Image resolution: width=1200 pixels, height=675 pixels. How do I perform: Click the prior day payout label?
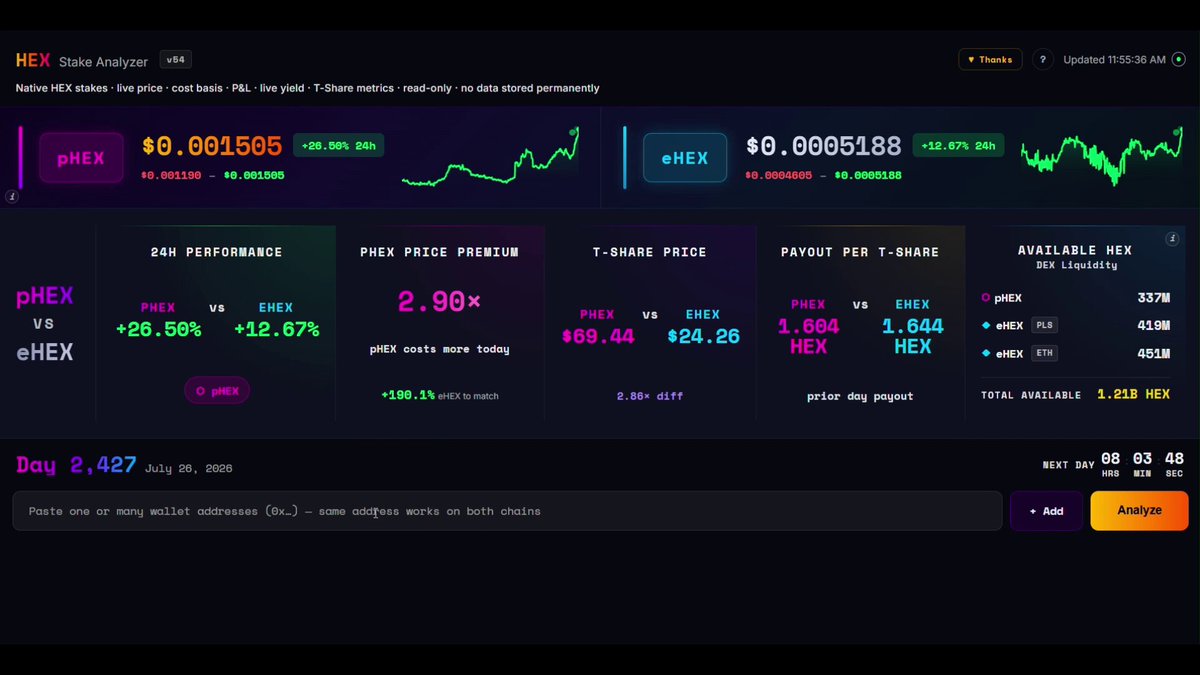860,396
